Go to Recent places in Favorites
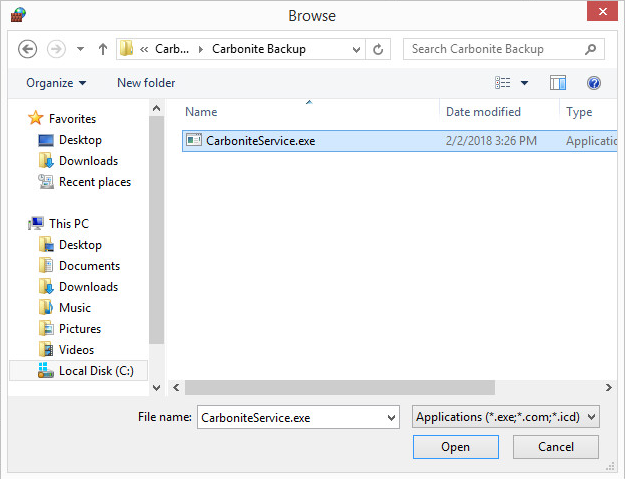The width and height of the screenshot is (625, 479). pyautogui.click(x=94, y=182)
